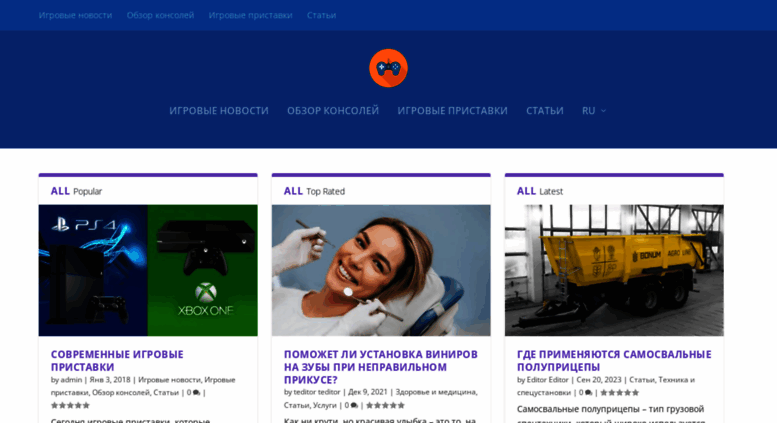This screenshot has height=423, width=777.
Task: Open article Современные игровые приставки
Action: click(117, 361)
